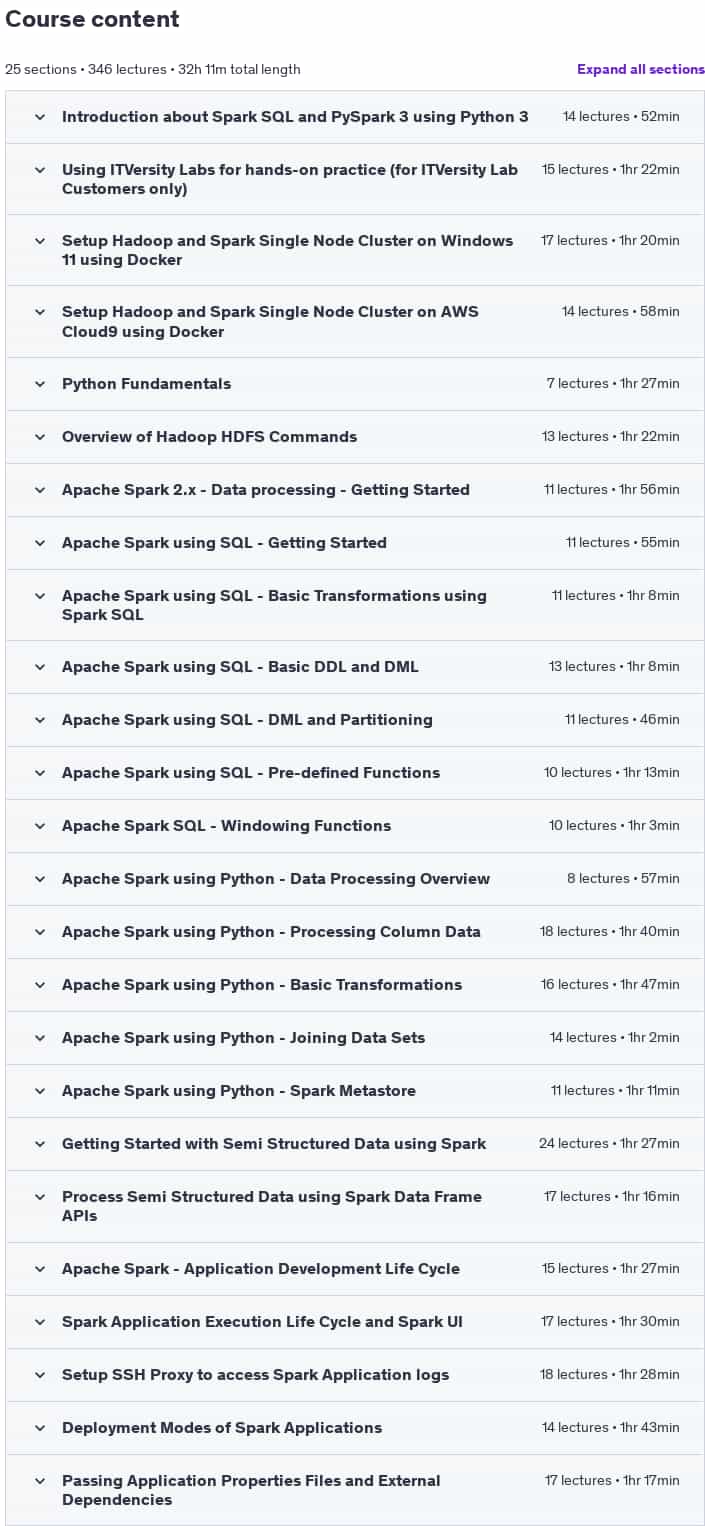
Task: Expand chevron for Application Development Life Cycle
Action: pyautogui.click(x=40, y=1269)
